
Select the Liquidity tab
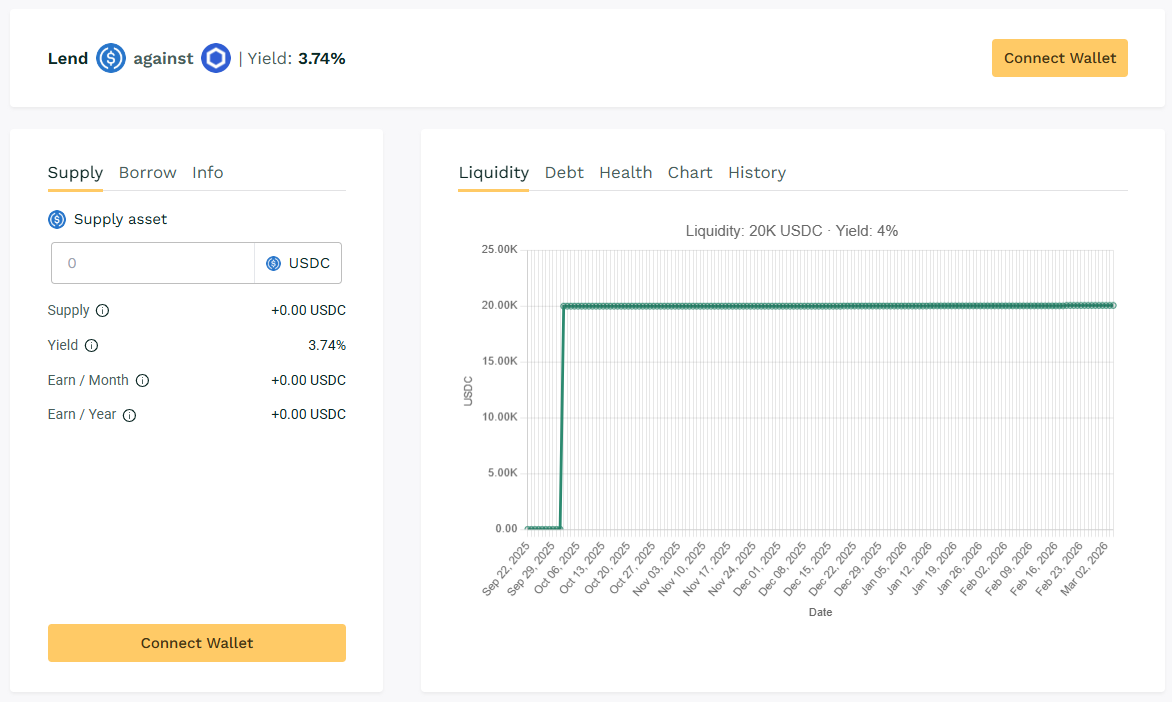(x=493, y=173)
